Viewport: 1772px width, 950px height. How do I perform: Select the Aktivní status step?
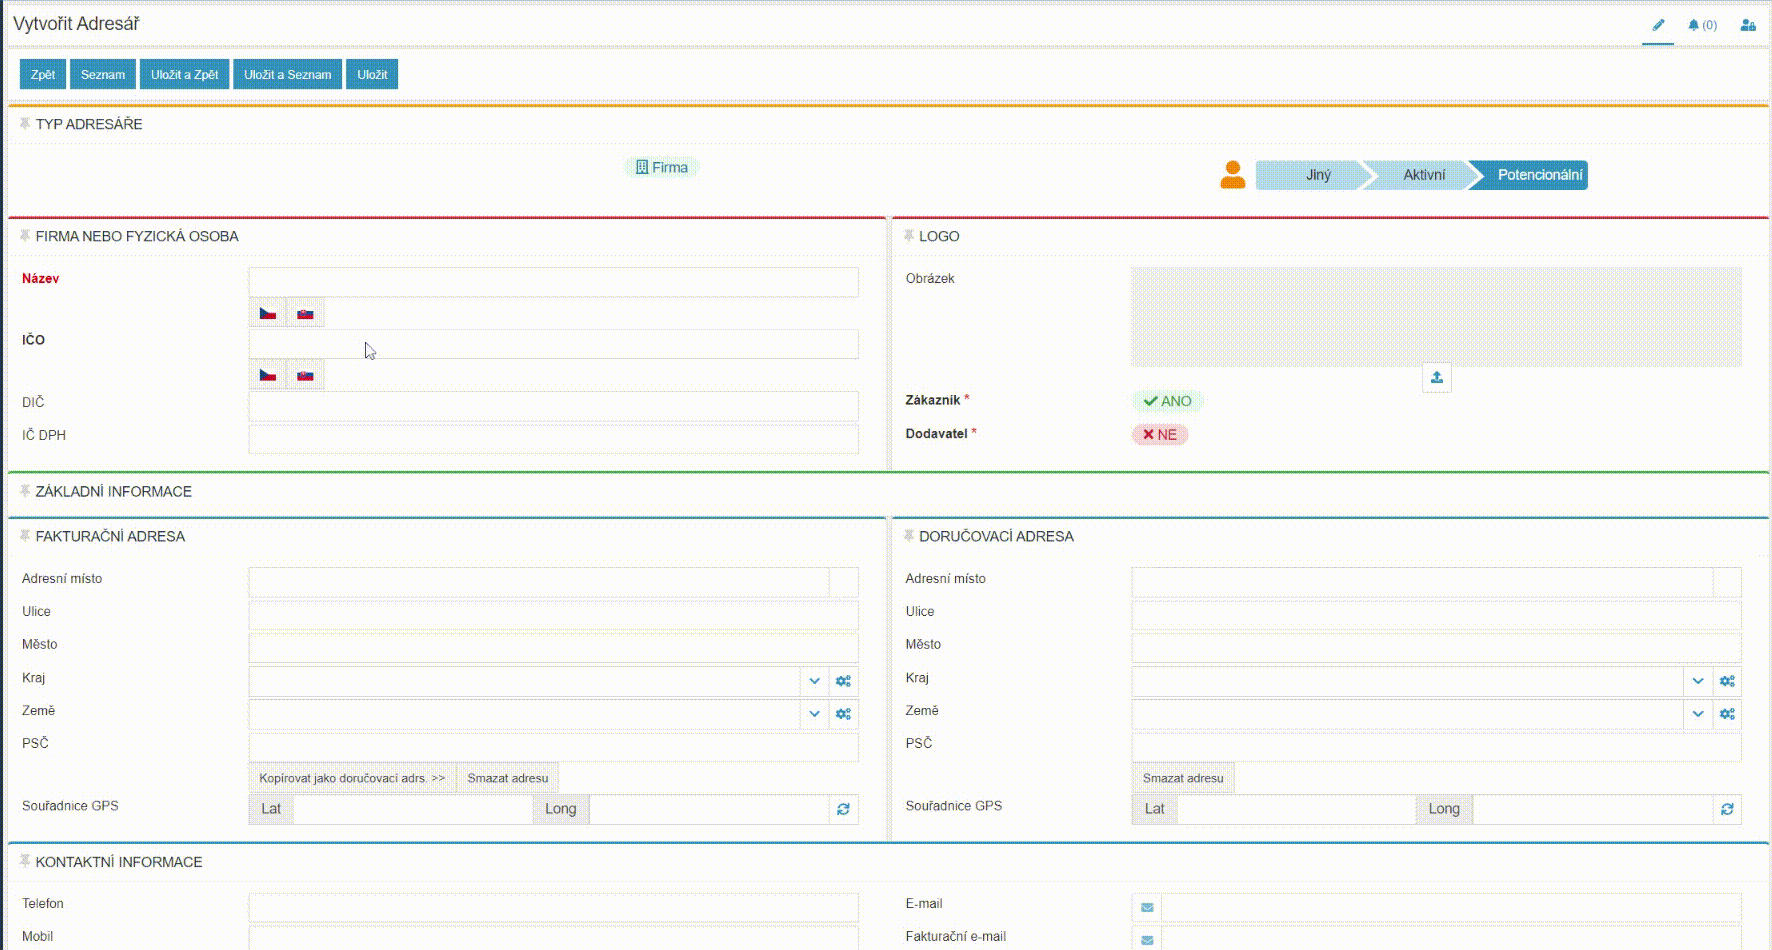pos(1423,175)
